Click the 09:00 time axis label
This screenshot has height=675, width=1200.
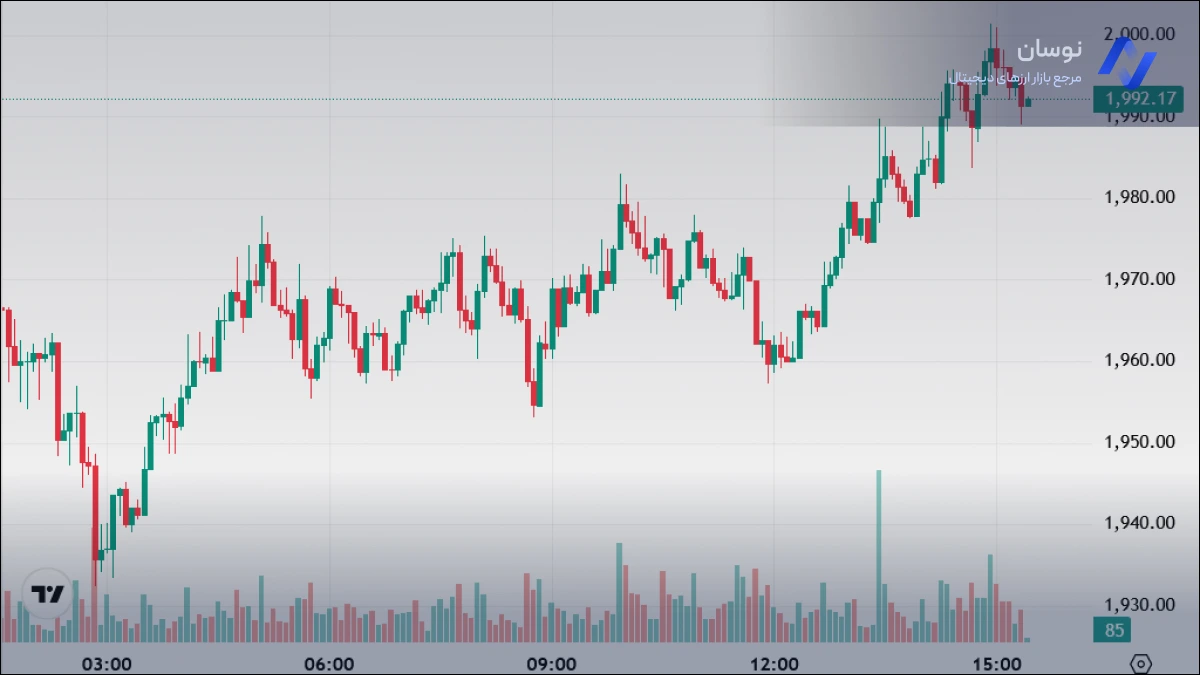pos(551,664)
